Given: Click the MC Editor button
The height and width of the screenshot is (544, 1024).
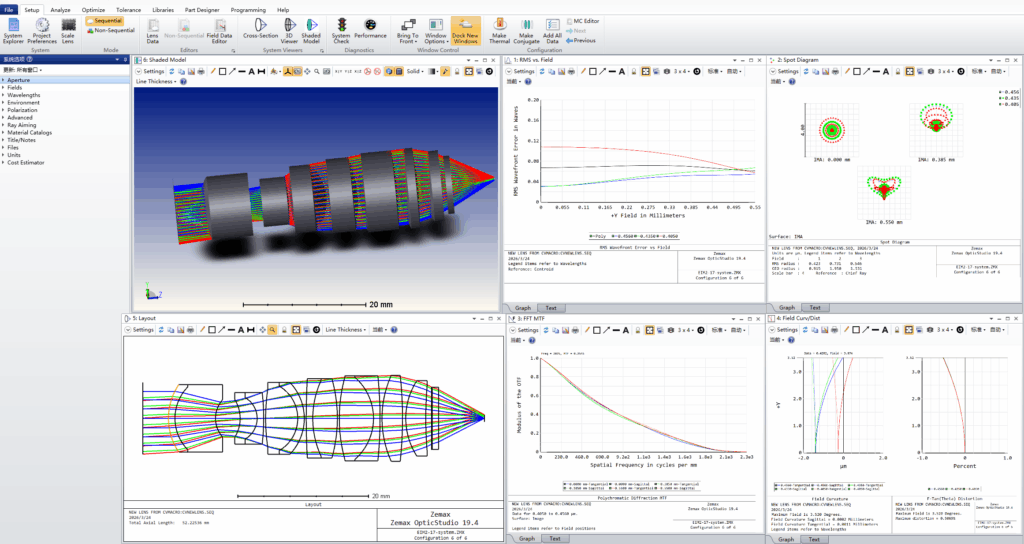Looking at the screenshot, I should click(584, 20).
